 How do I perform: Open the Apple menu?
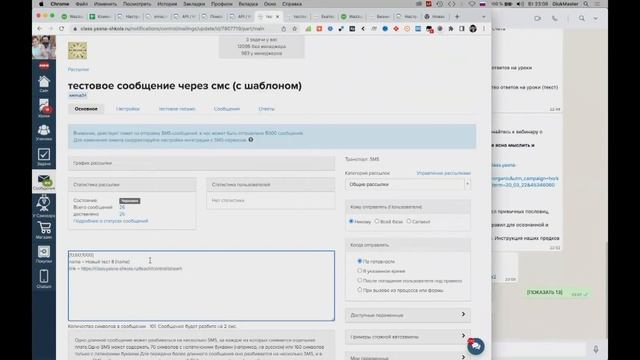point(41,4)
